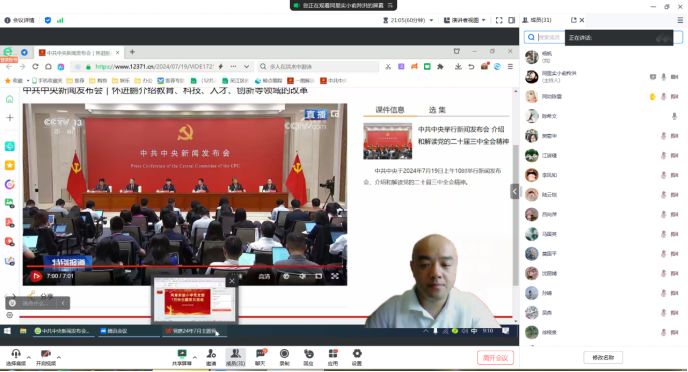Switch to the 选集 tab
Screen dimensions: 688x372
click(437, 110)
